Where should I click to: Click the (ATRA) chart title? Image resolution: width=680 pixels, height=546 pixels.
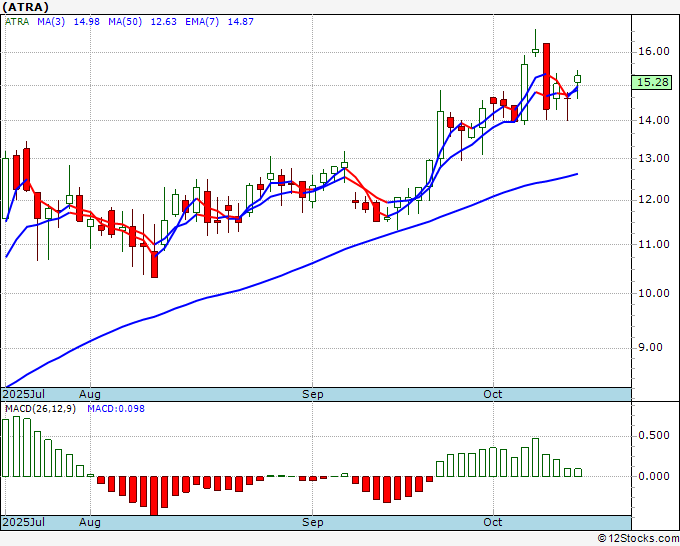pyautogui.click(x=25, y=7)
